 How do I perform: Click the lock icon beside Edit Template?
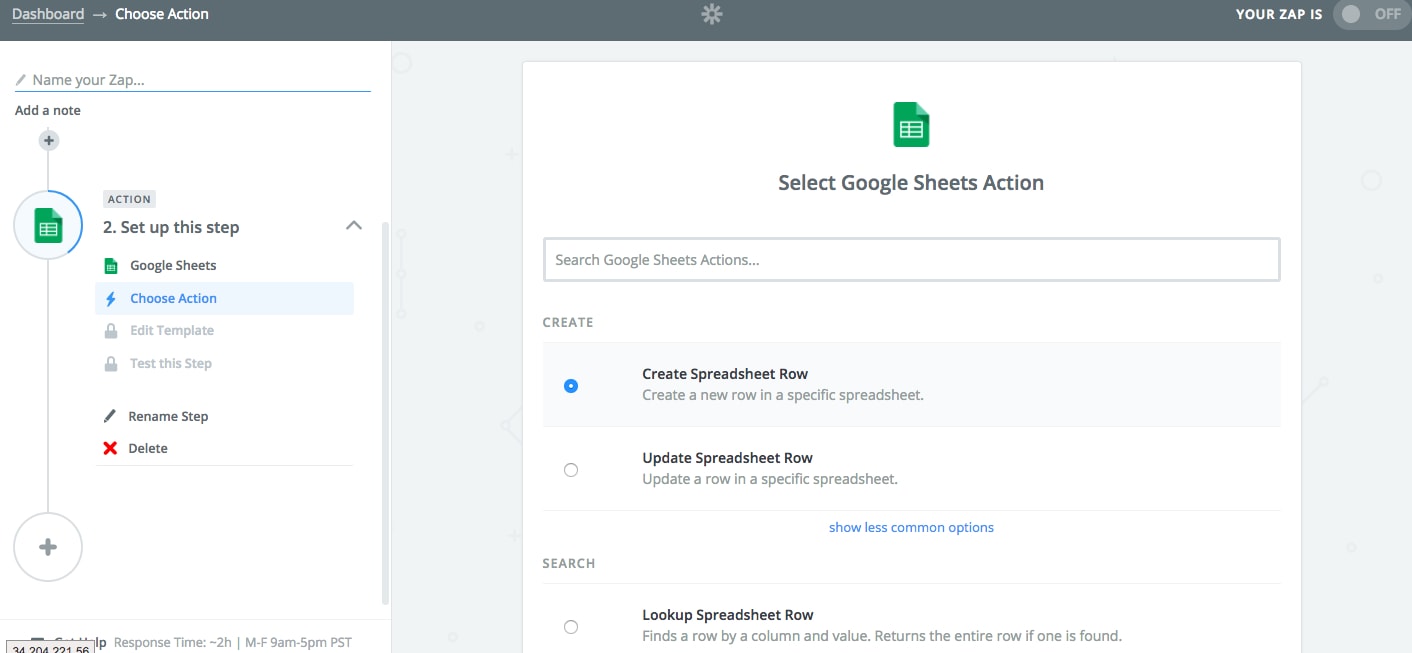tap(111, 331)
